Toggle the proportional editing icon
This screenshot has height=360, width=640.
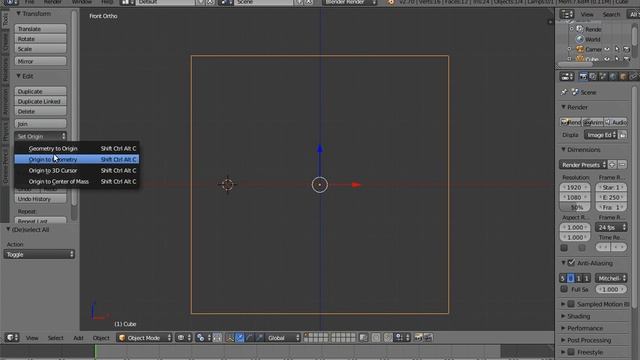[x=376, y=338]
